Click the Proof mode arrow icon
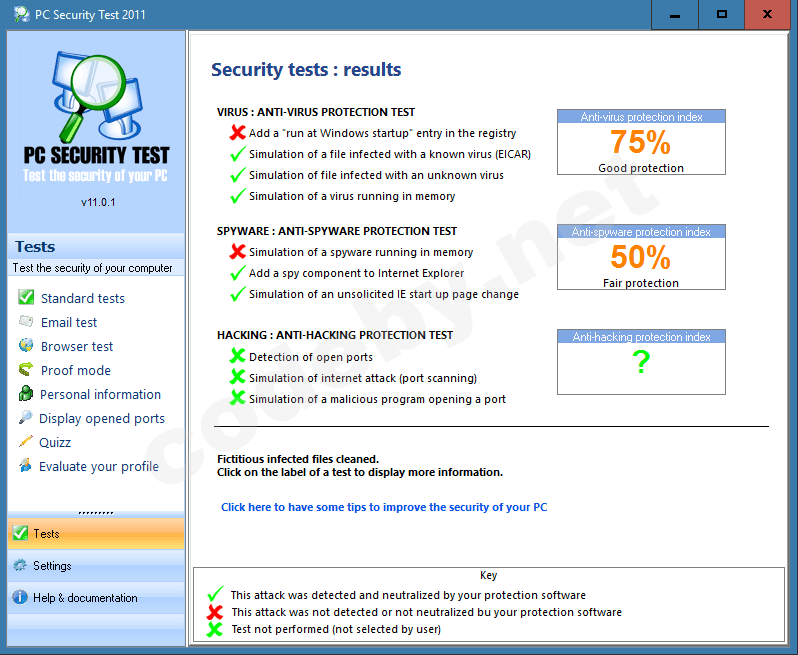Screen dimensions: 798x655 (x=26, y=369)
